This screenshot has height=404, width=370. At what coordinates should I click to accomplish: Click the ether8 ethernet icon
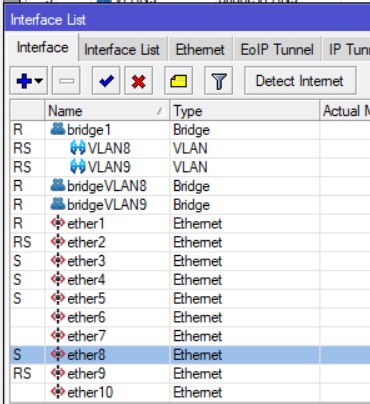[x=58, y=354]
